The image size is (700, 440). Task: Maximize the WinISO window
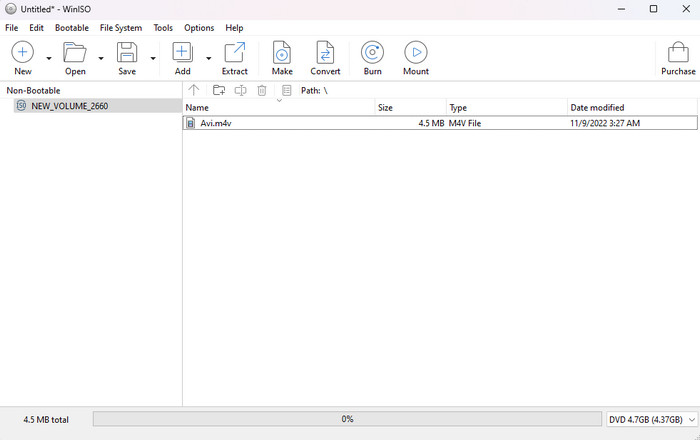click(654, 9)
